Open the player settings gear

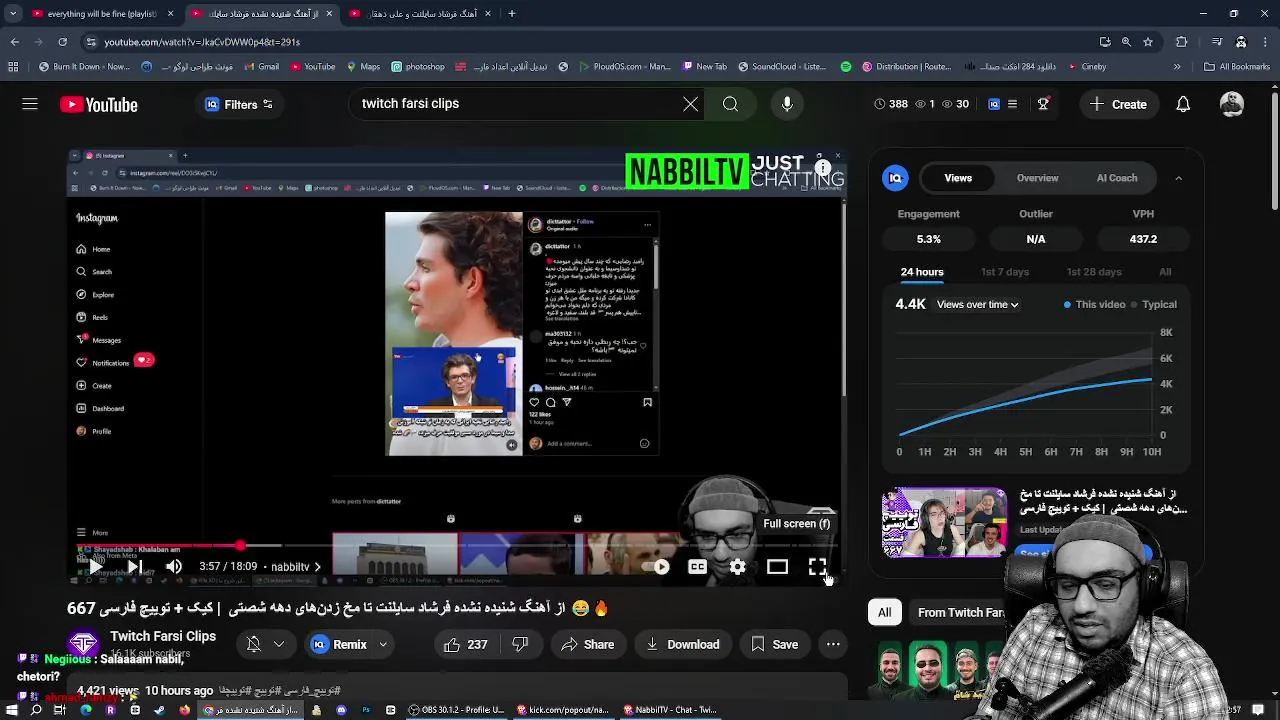pos(737,567)
